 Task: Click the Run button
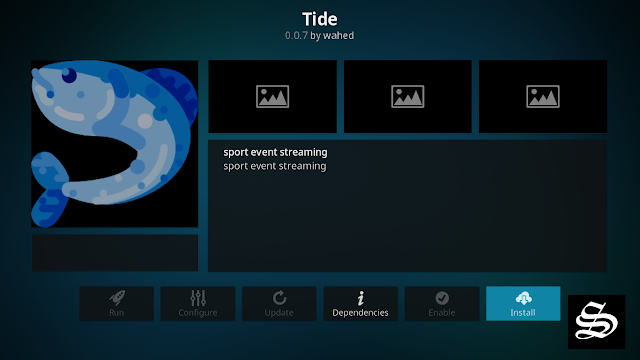117,303
